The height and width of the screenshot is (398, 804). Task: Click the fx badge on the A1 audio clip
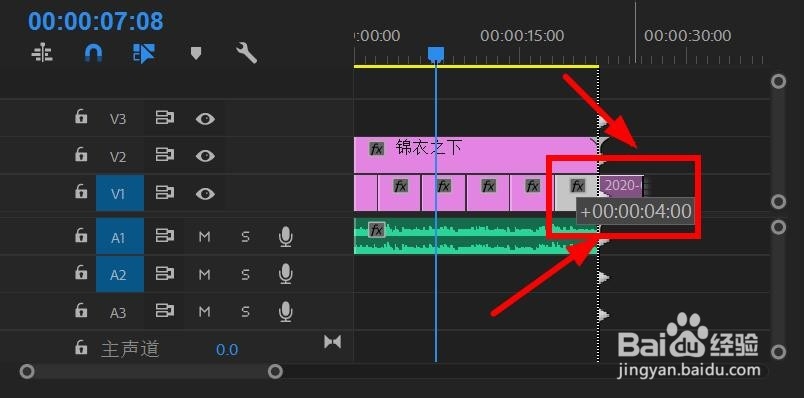[376, 229]
